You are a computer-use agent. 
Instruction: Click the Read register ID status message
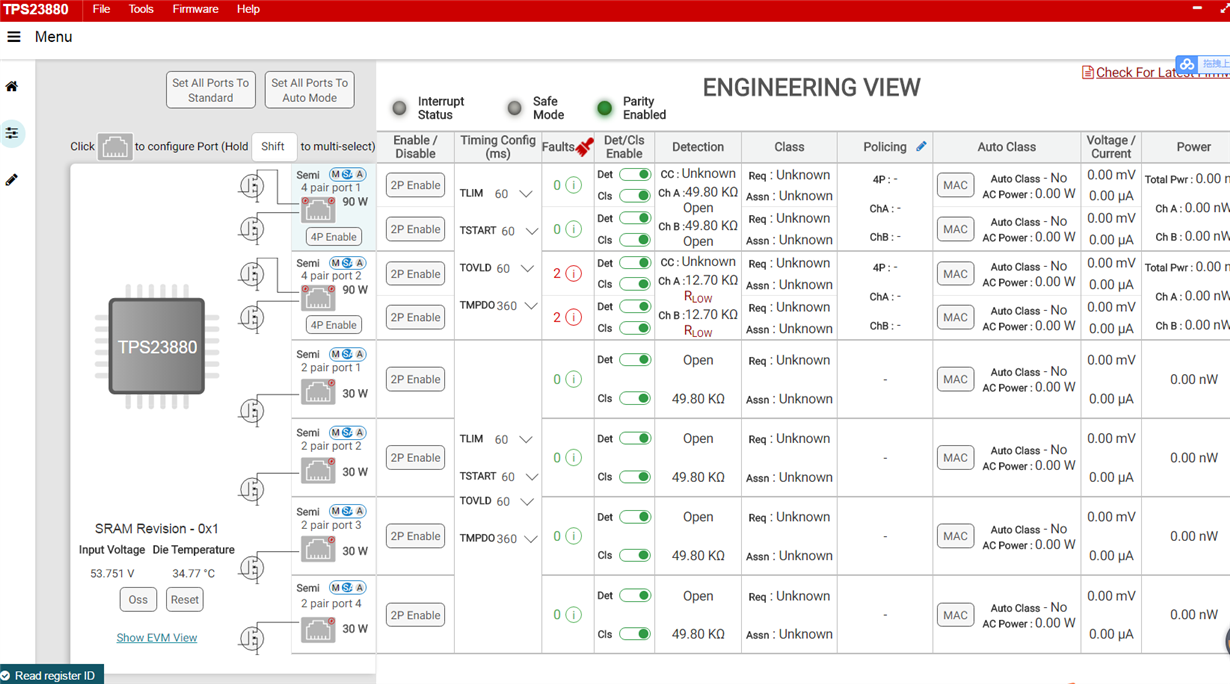click(54, 676)
